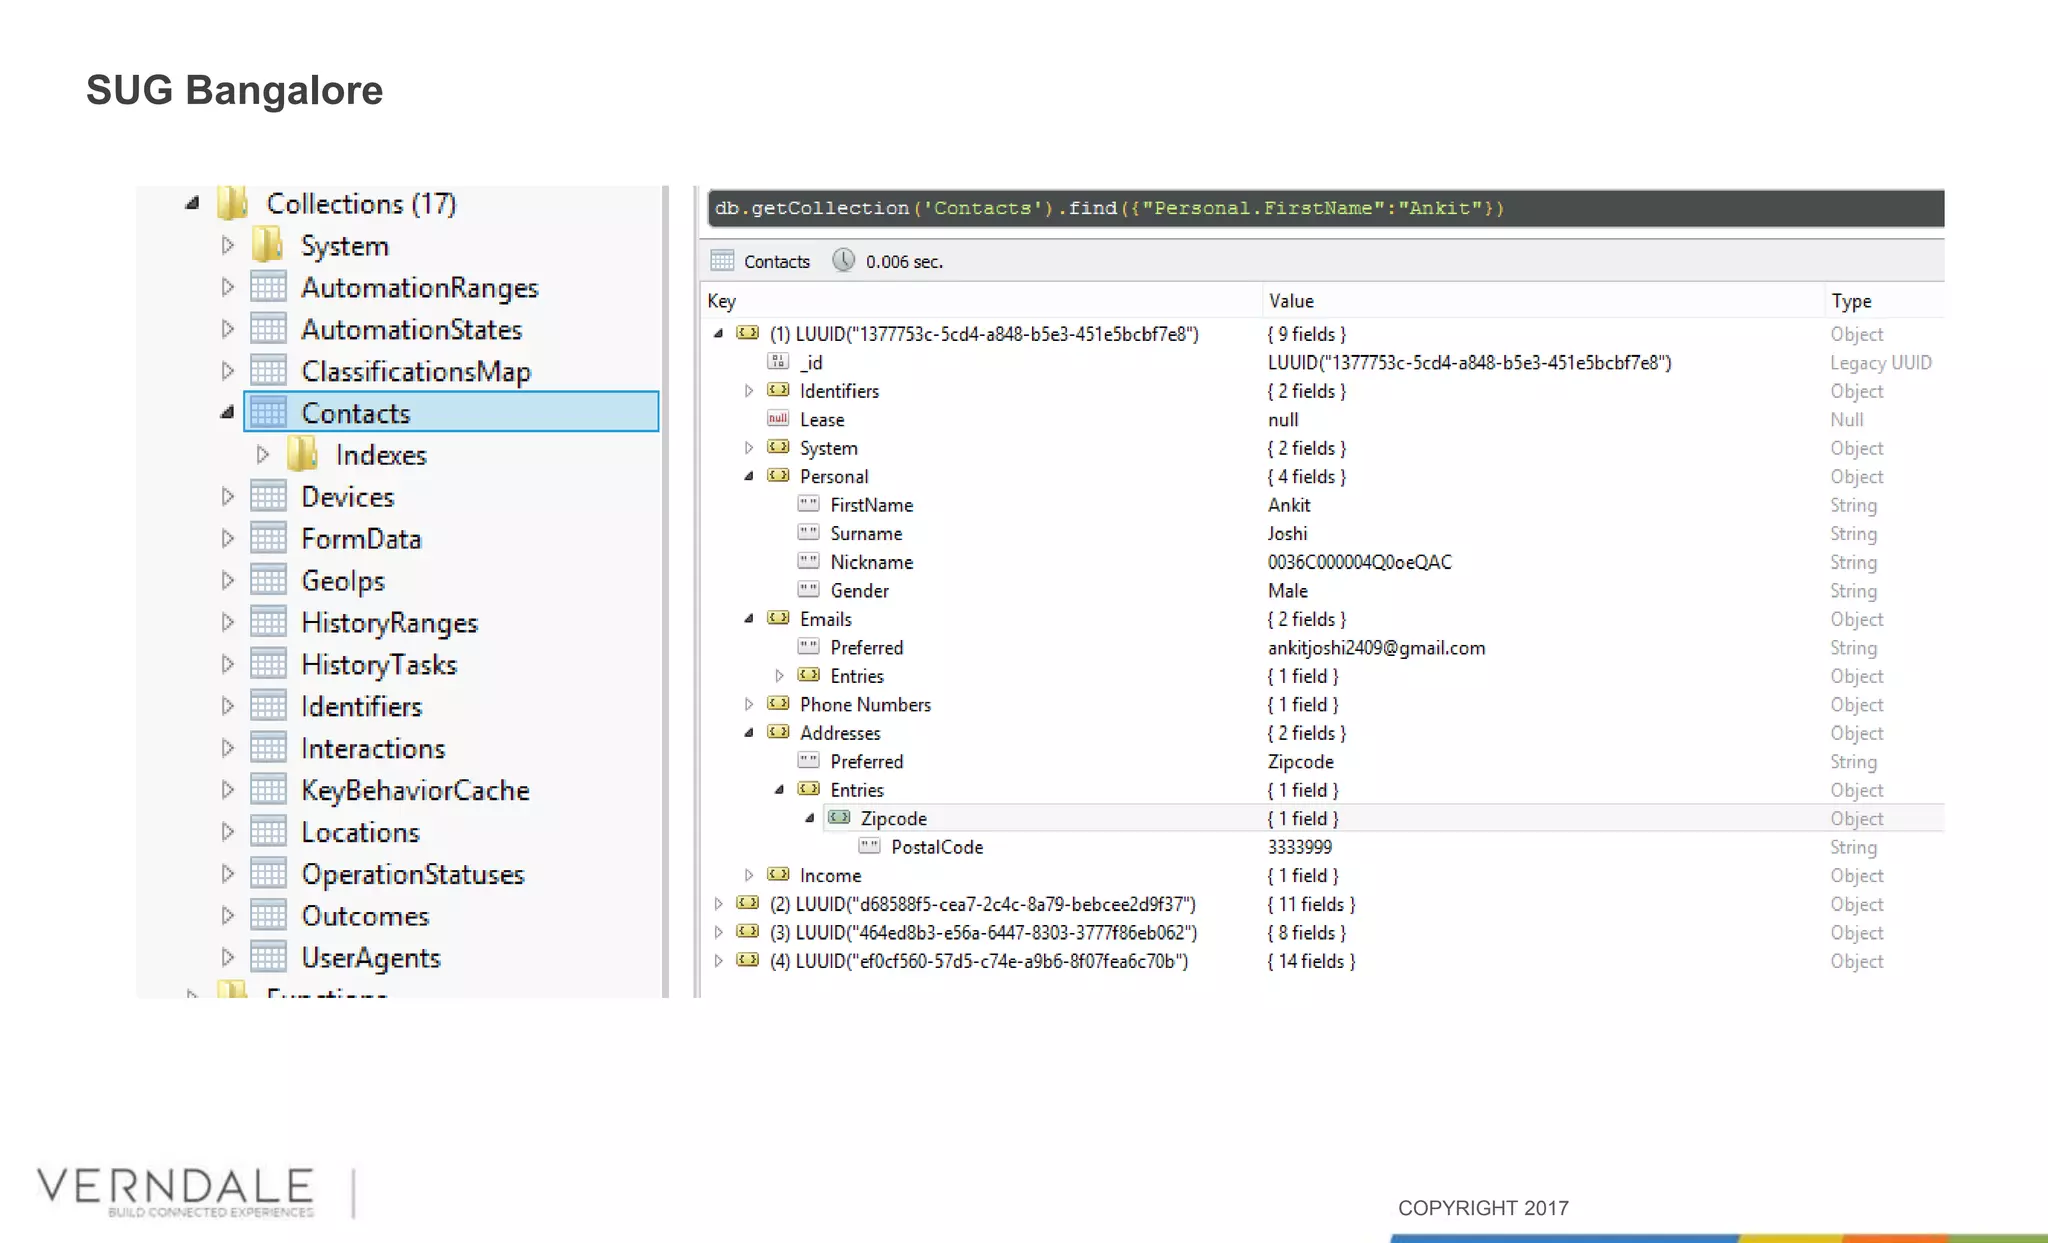Click the Contacts collection table icon
The width and height of the screenshot is (2048, 1243).
tap(268, 412)
